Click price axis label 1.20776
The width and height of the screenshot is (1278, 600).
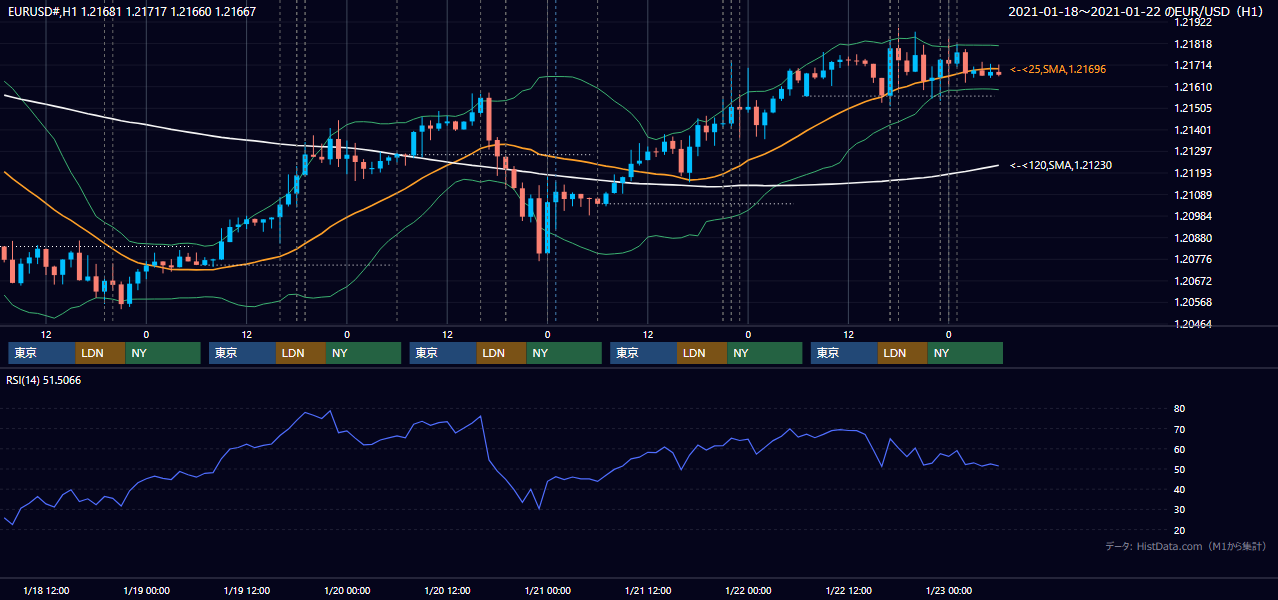(x=1193, y=259)
